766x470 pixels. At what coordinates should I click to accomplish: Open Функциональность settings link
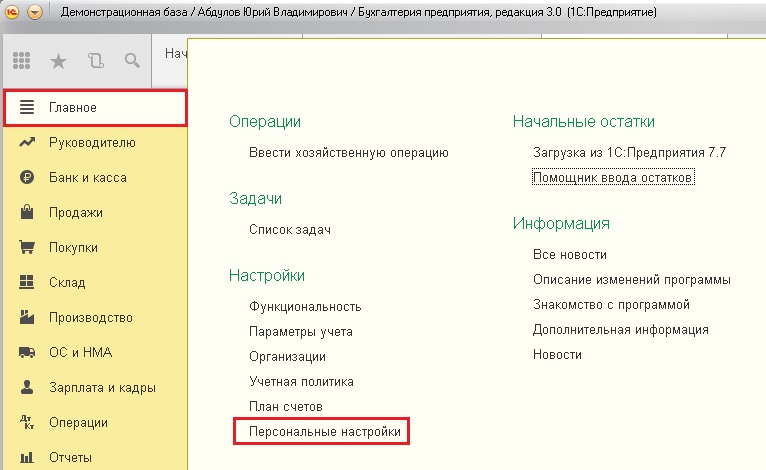point(305,306)
